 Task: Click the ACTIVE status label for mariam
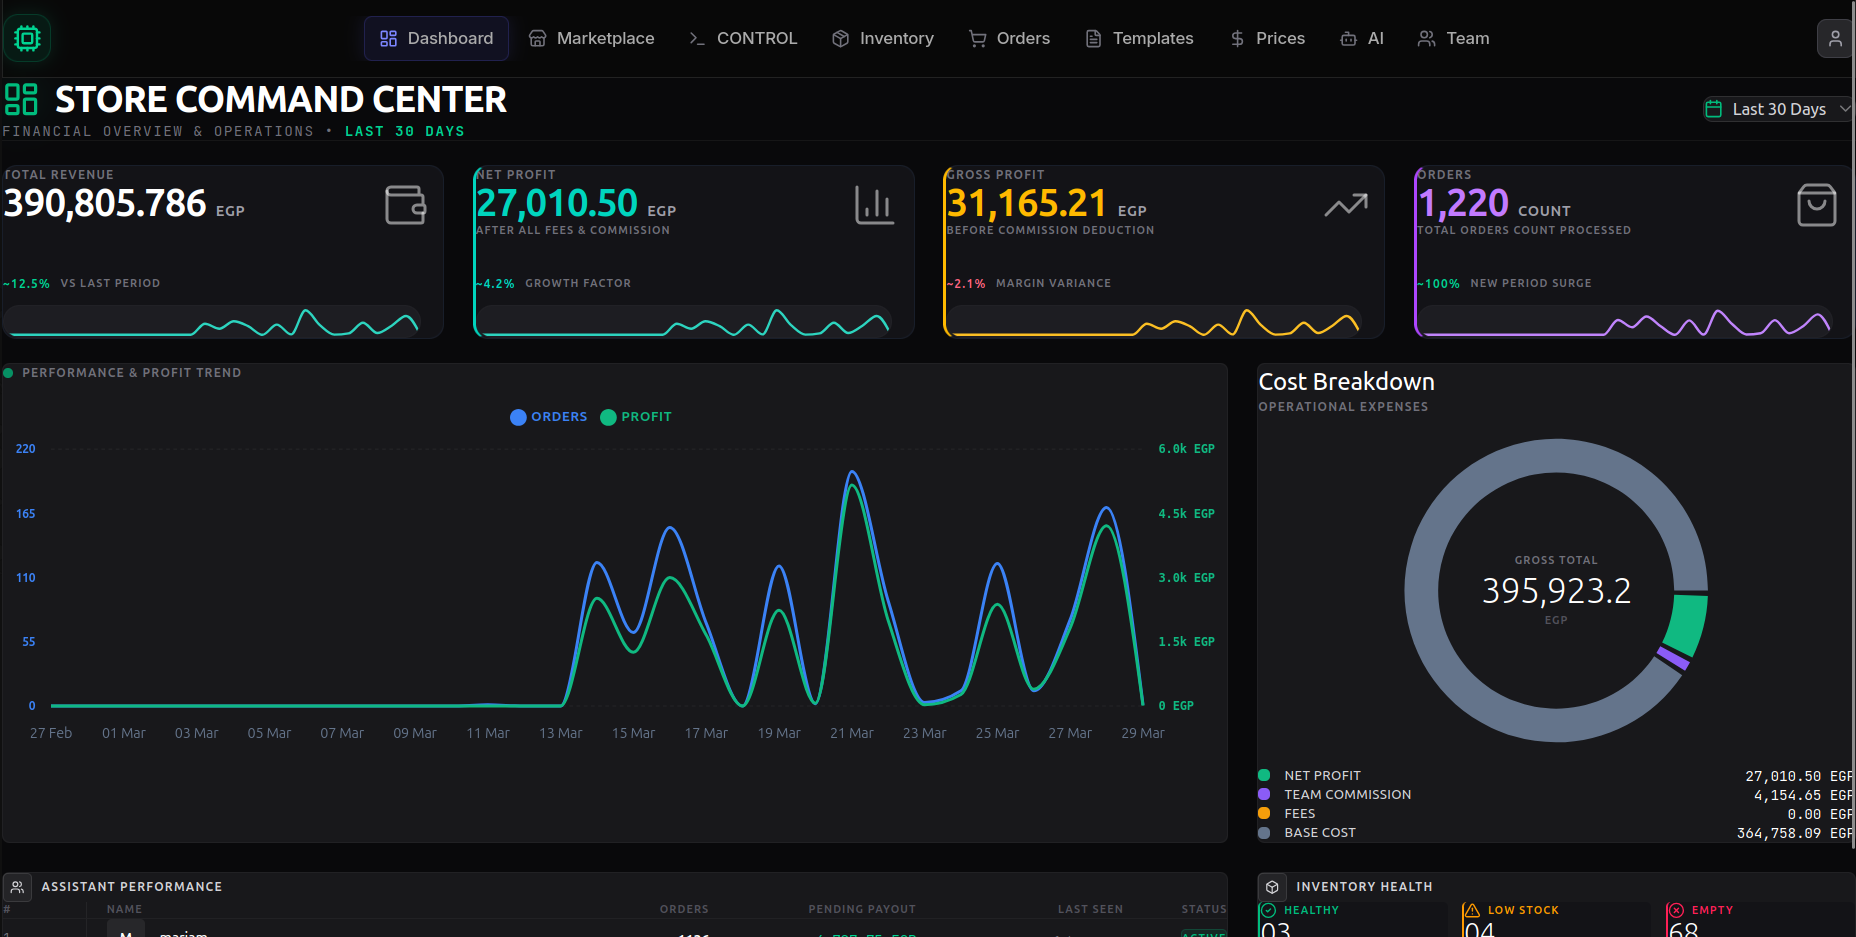point(1204,933)
